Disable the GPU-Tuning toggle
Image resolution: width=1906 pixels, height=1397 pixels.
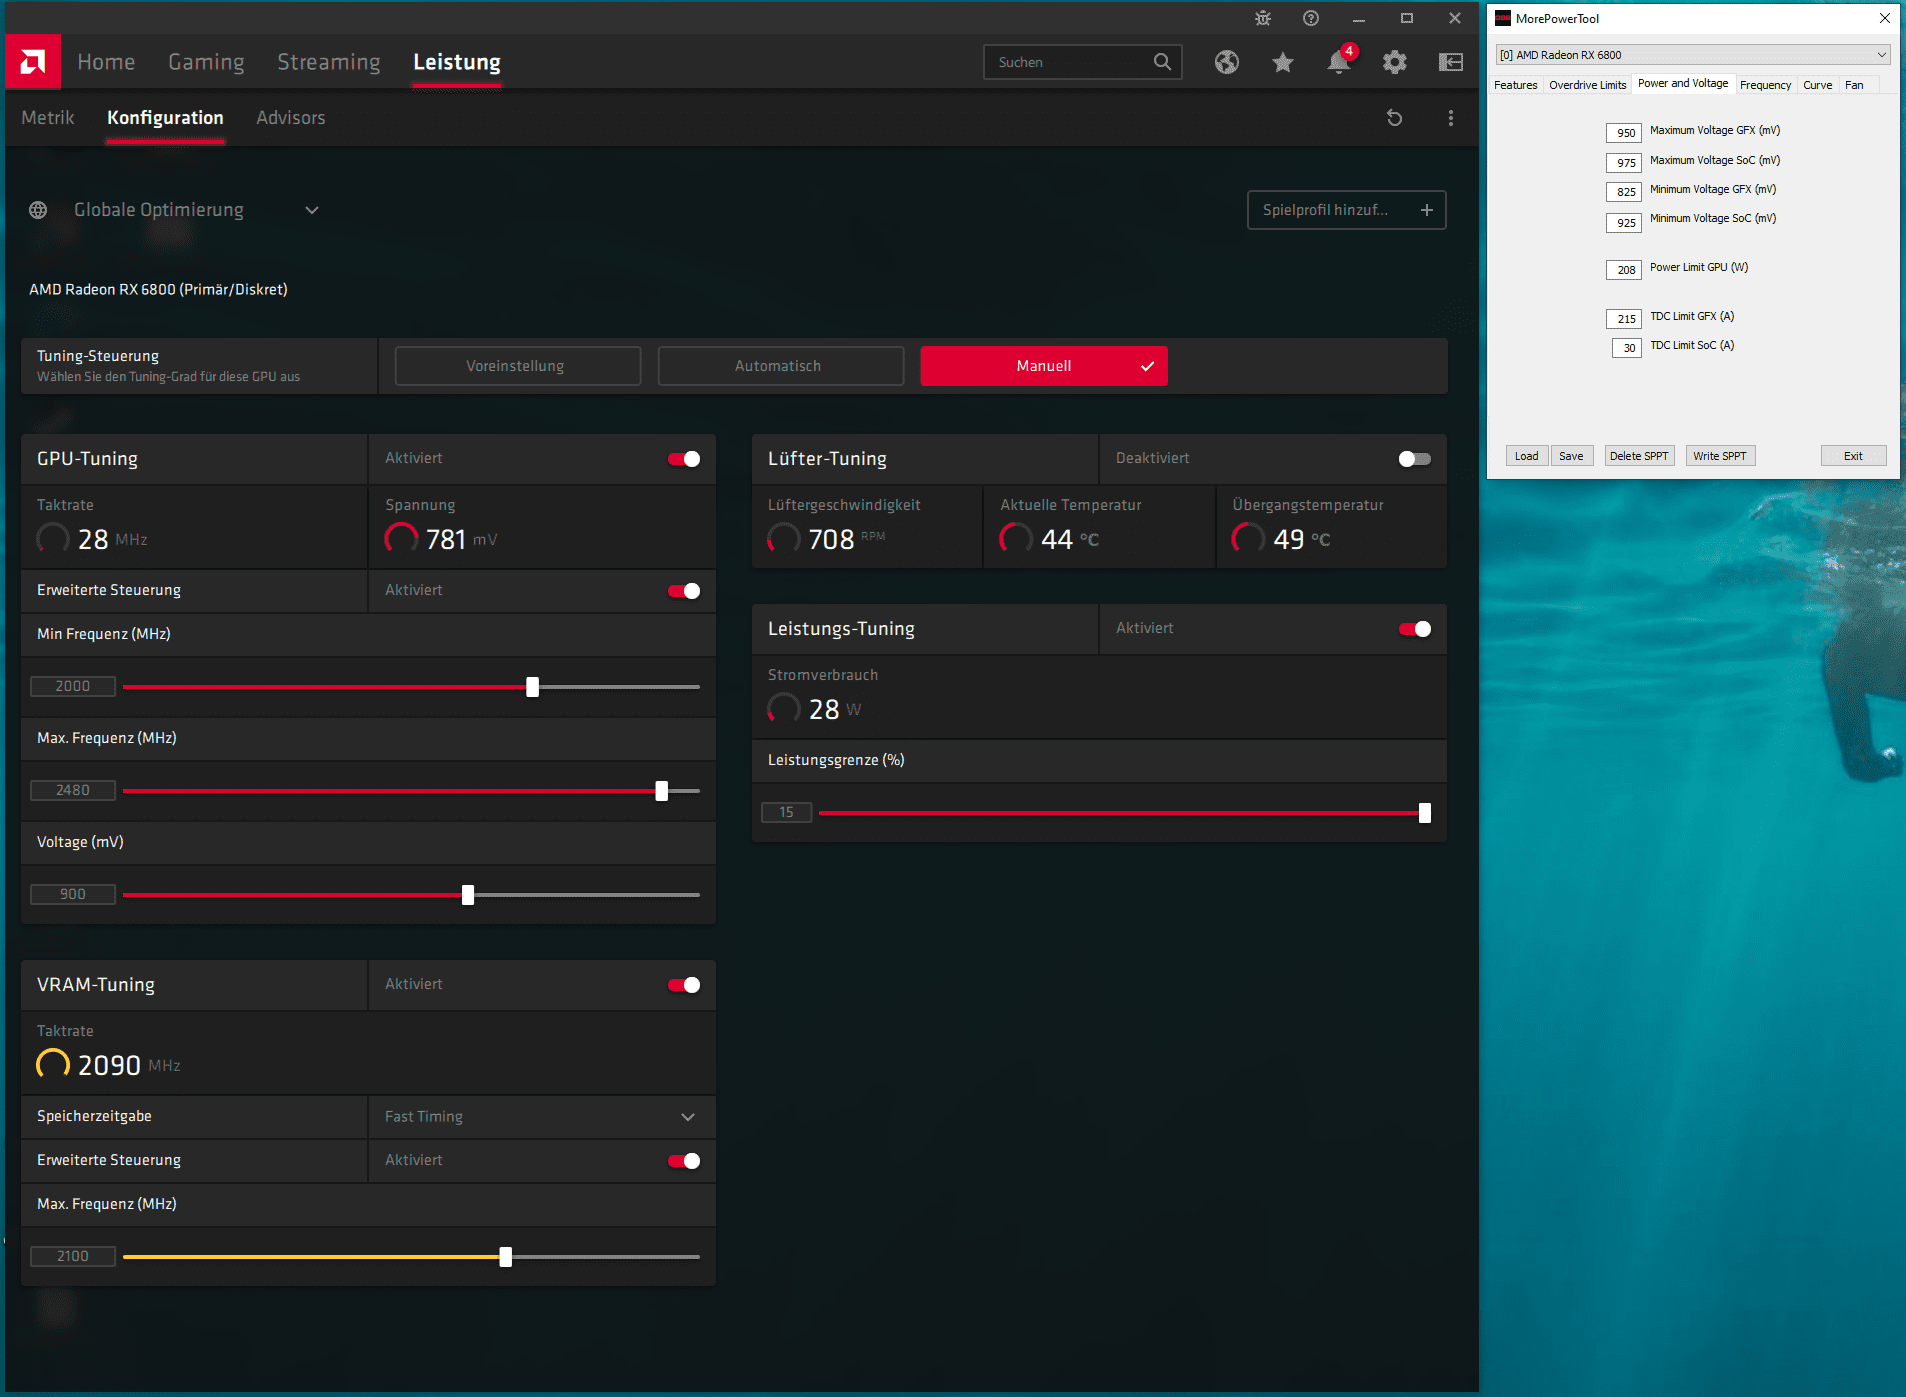coord(684,459)
